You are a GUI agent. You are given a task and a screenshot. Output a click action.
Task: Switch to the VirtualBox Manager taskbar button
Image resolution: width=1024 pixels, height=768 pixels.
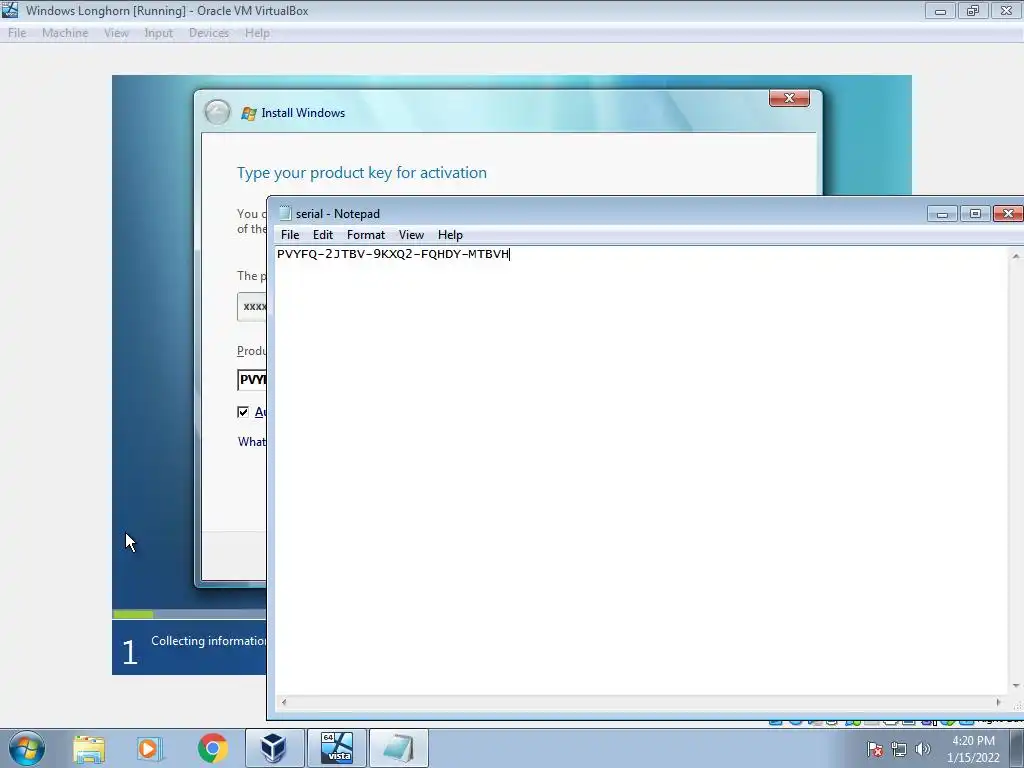[274, 748]
